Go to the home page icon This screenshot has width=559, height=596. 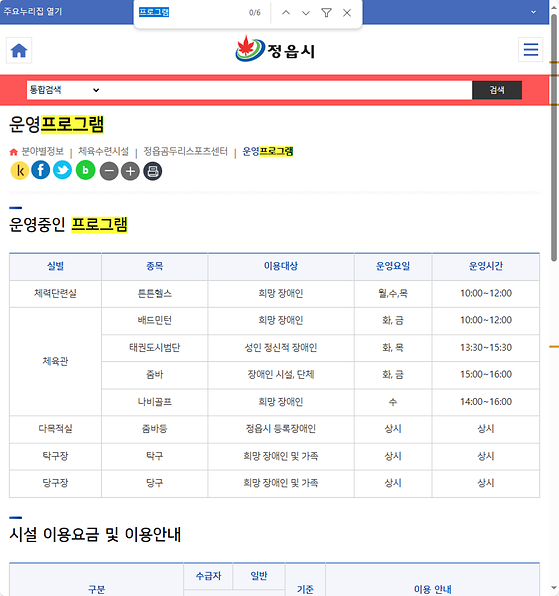click(19, 50)
